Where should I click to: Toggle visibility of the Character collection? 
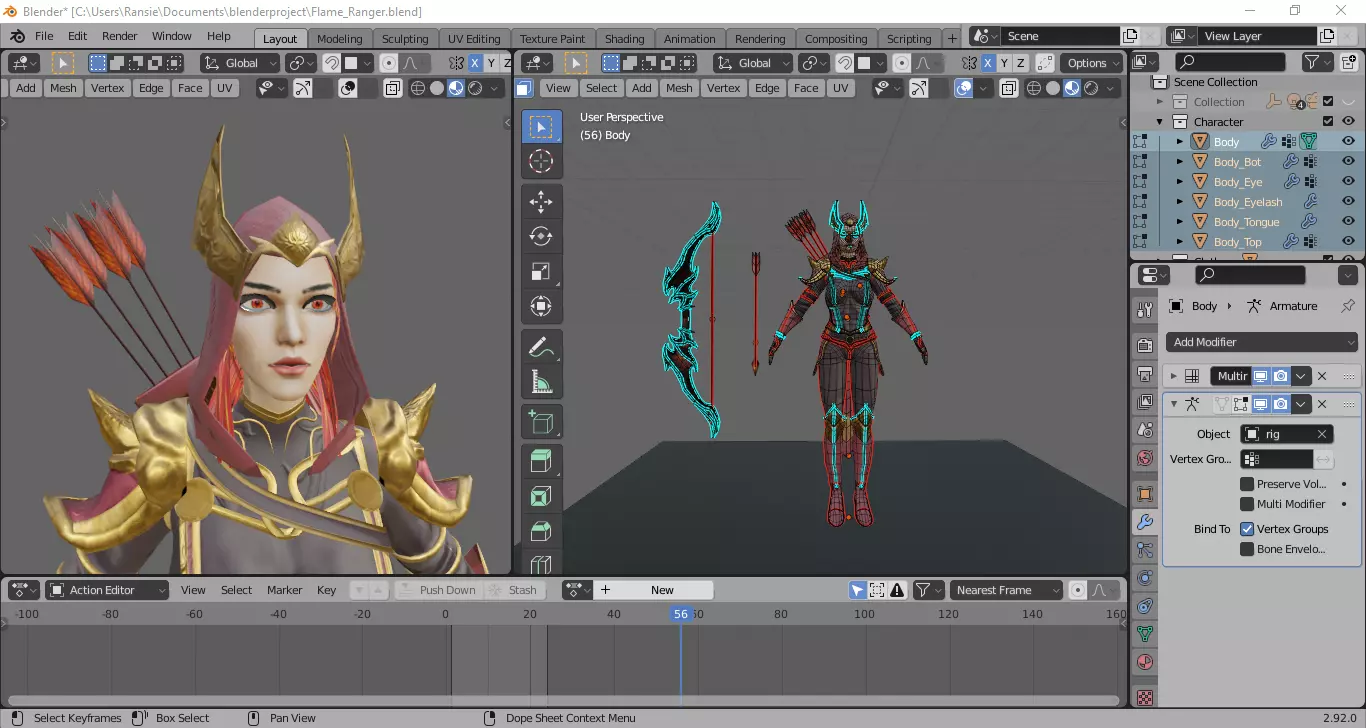[1348, 122]
